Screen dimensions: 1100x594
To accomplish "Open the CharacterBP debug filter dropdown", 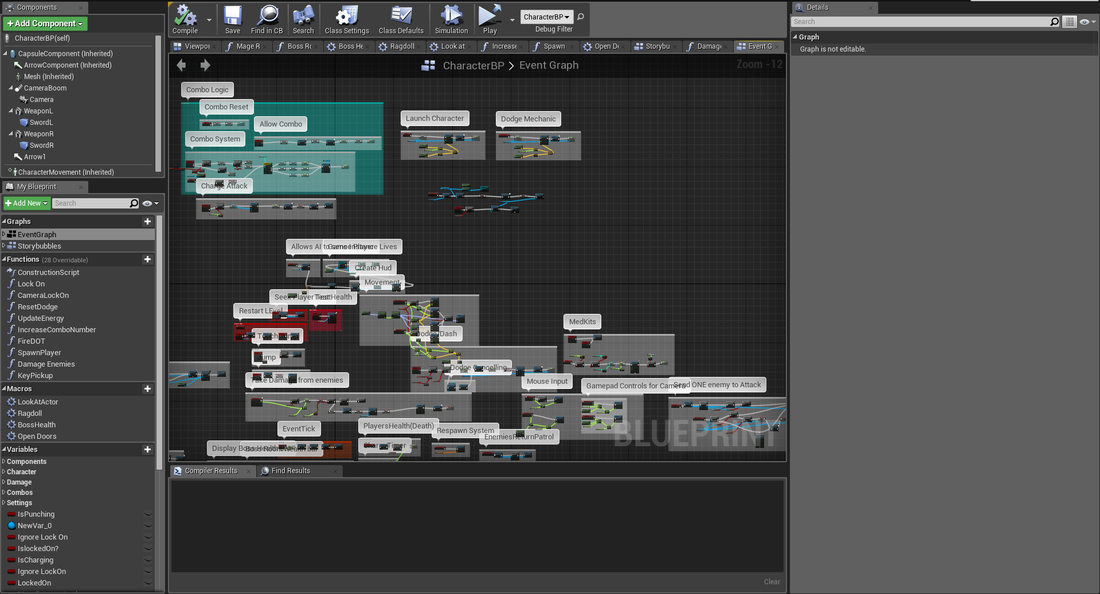I will coord(547,17).
